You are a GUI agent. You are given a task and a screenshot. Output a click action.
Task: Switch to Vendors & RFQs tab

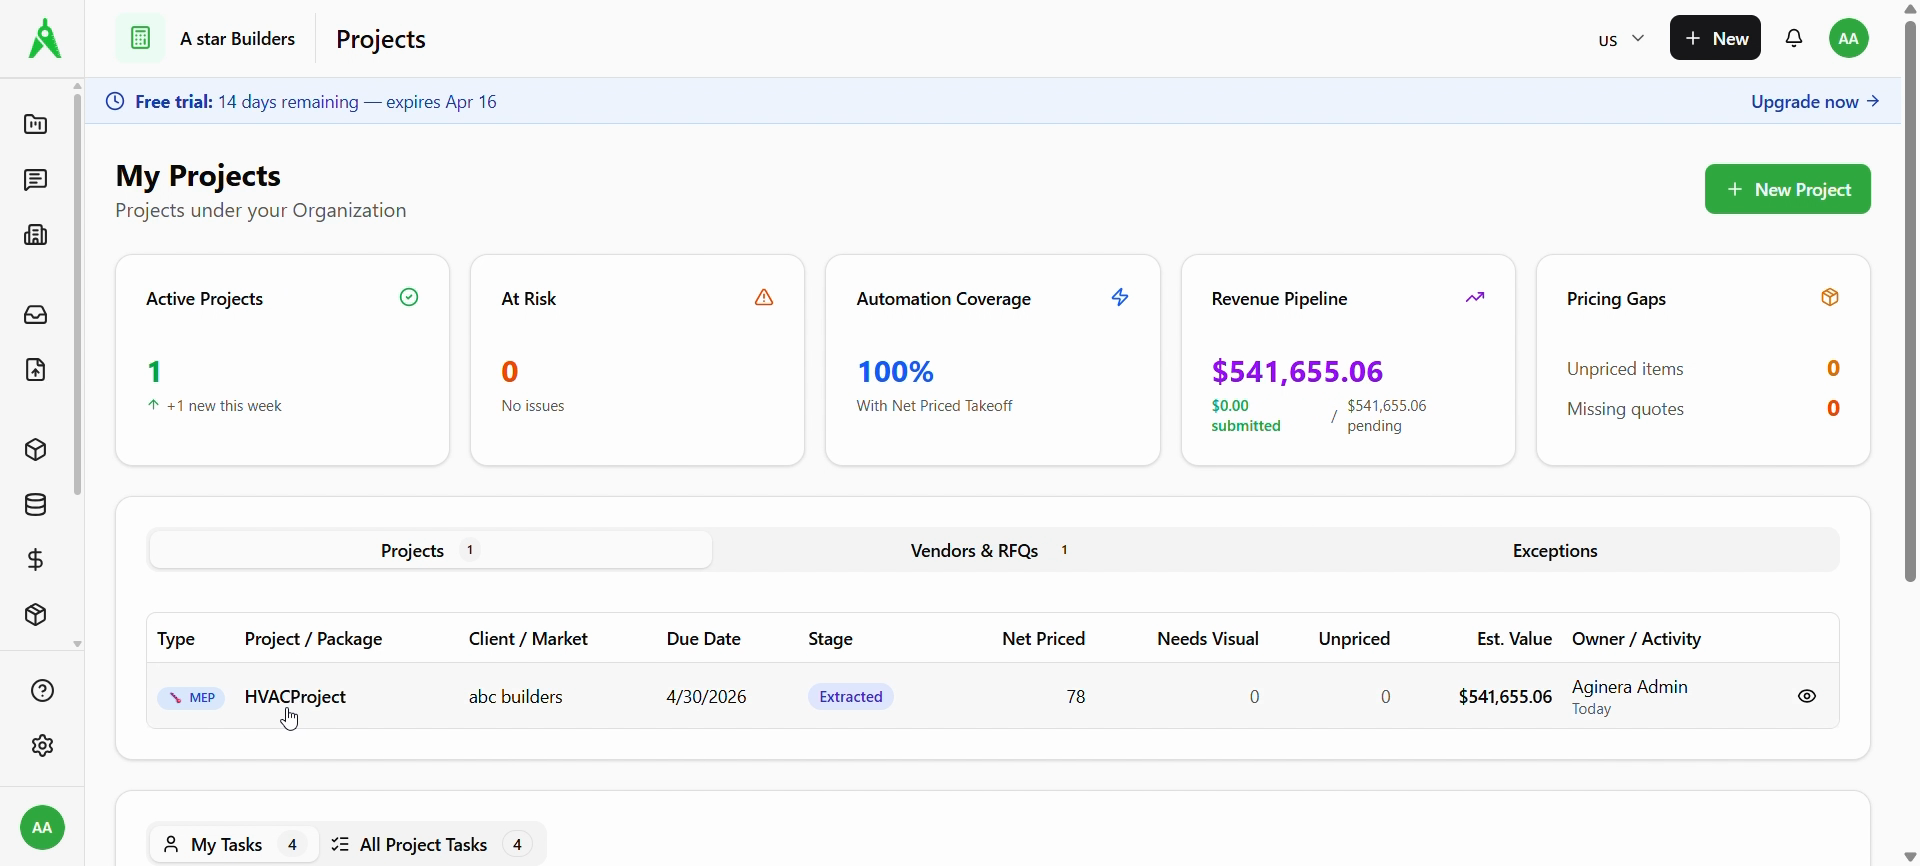click(x=989, y=551)
